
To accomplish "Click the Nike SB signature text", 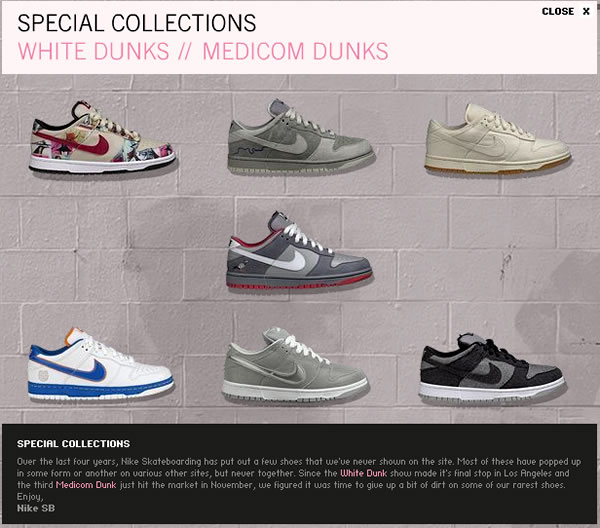I will click(36, 508).
